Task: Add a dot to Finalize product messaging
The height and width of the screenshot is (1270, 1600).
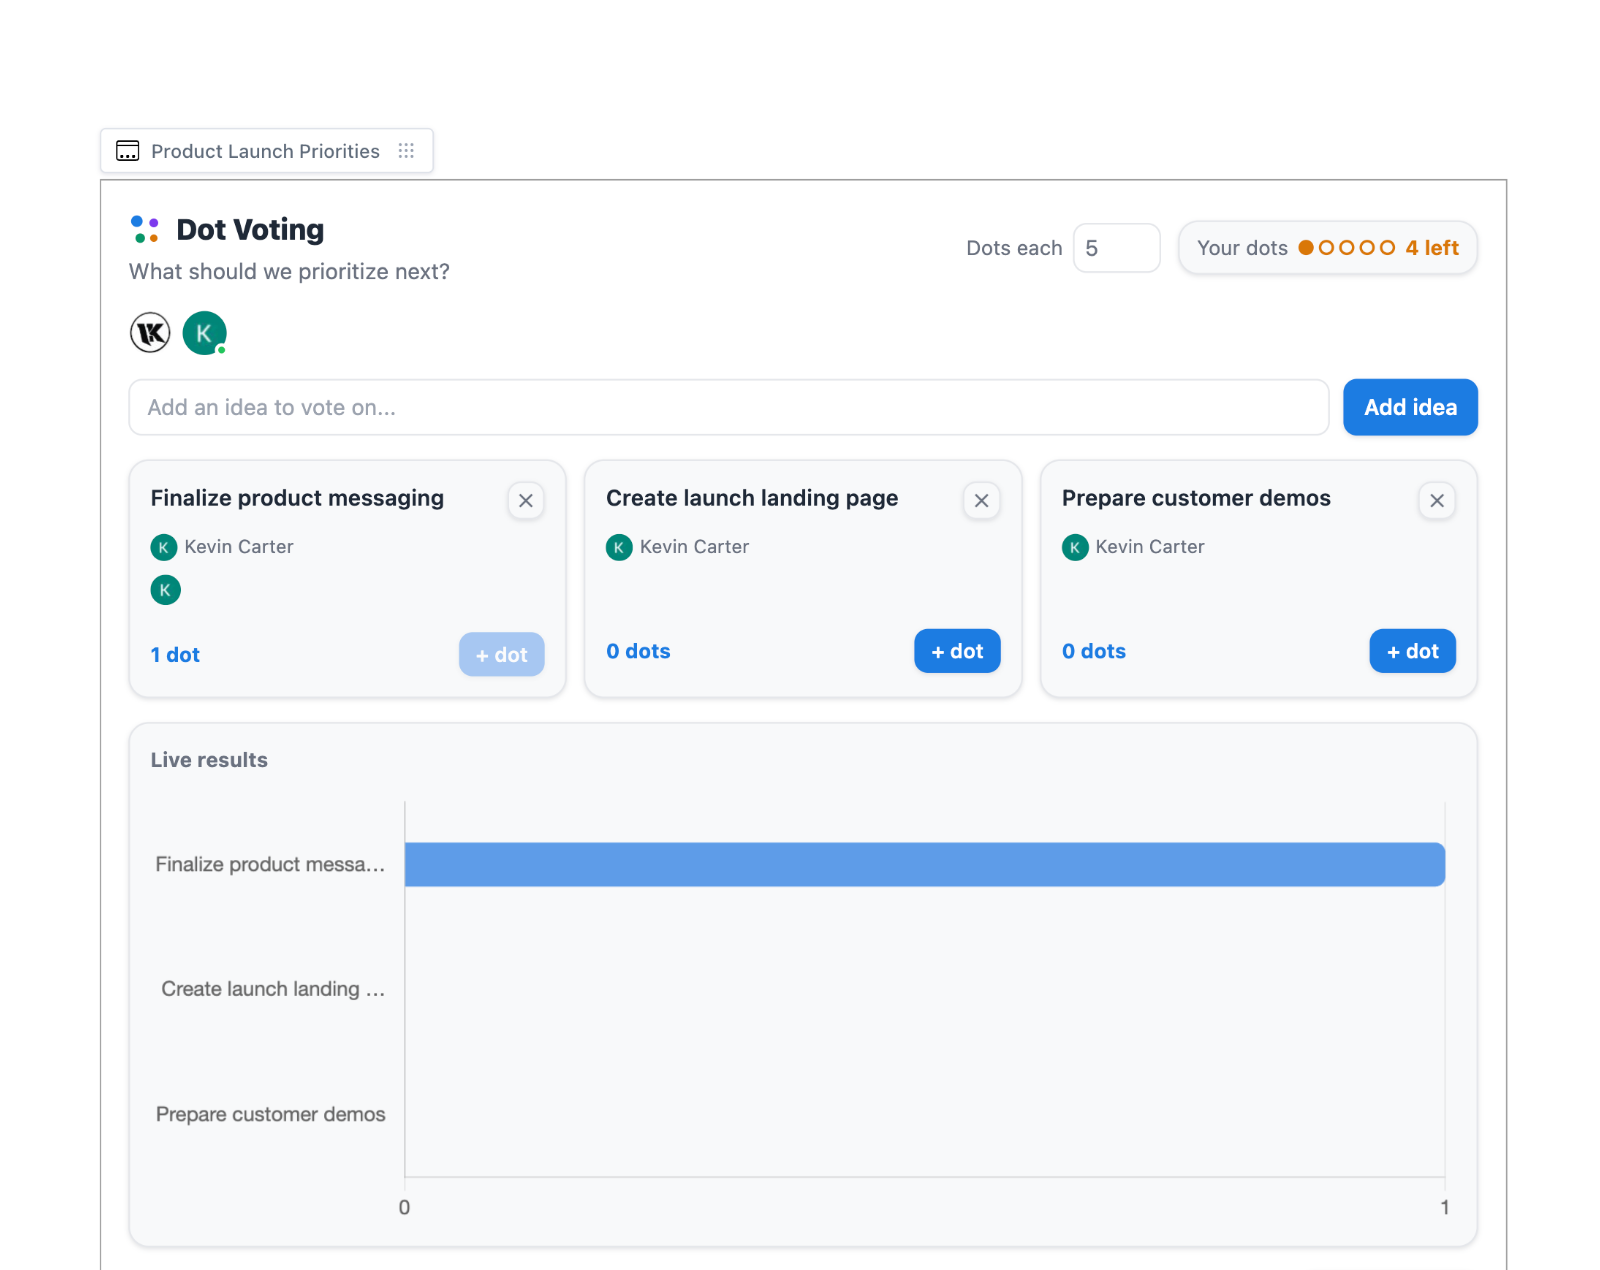Action: [502, 654]
